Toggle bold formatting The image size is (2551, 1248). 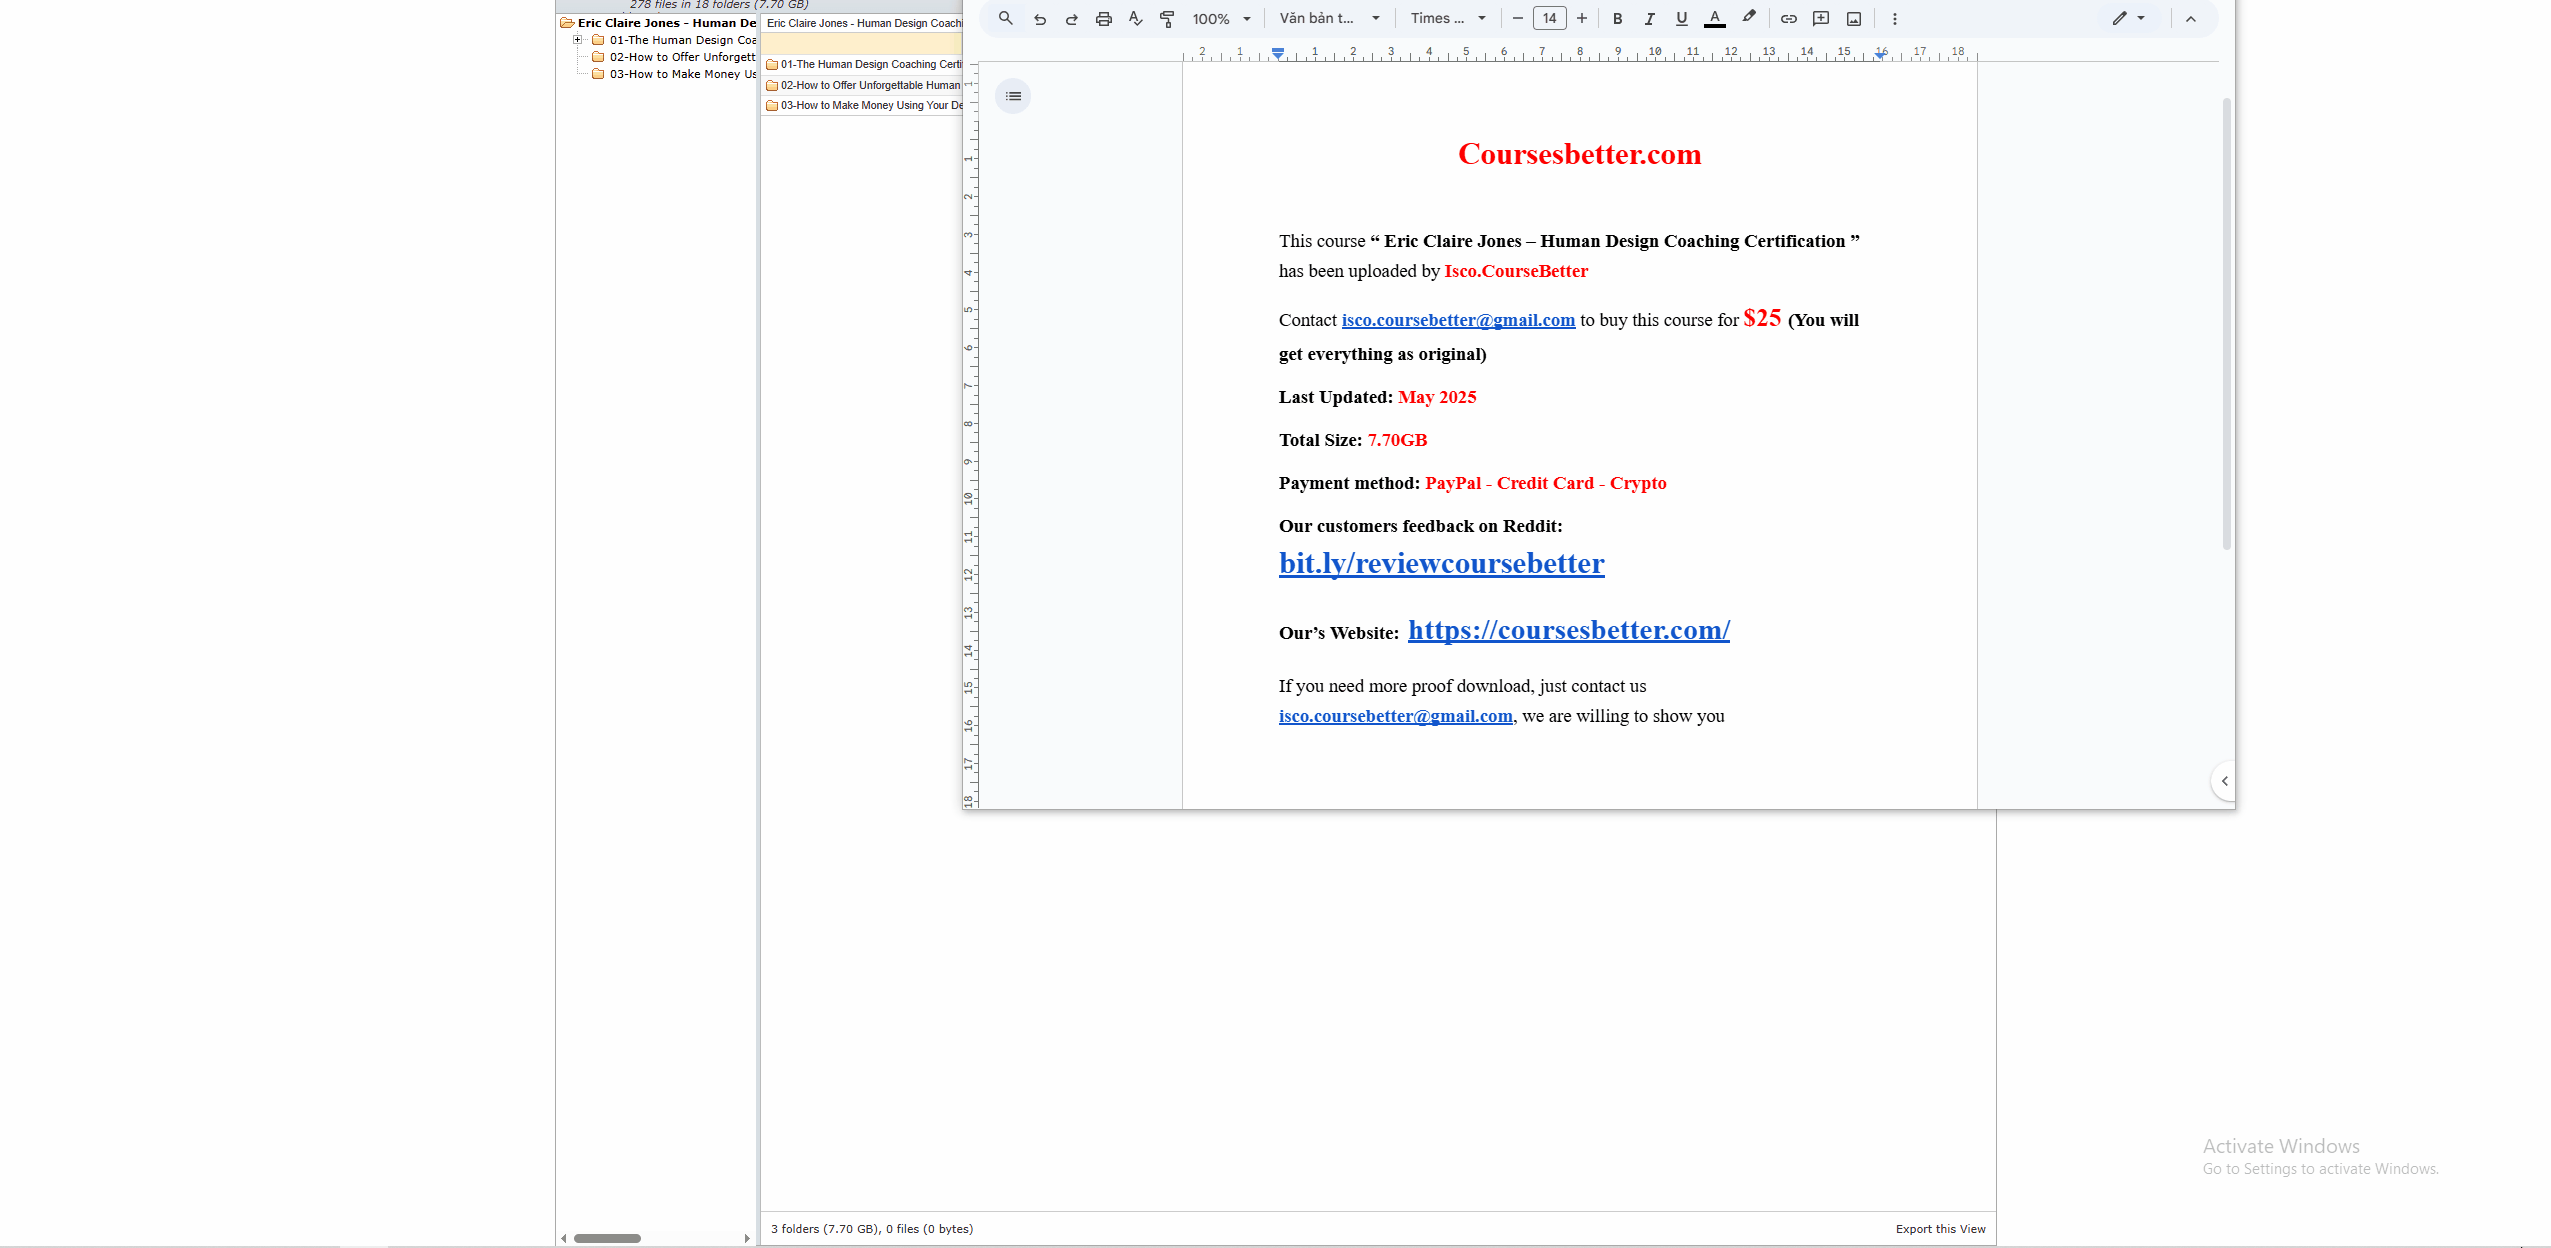click(x=1617, y=18)
